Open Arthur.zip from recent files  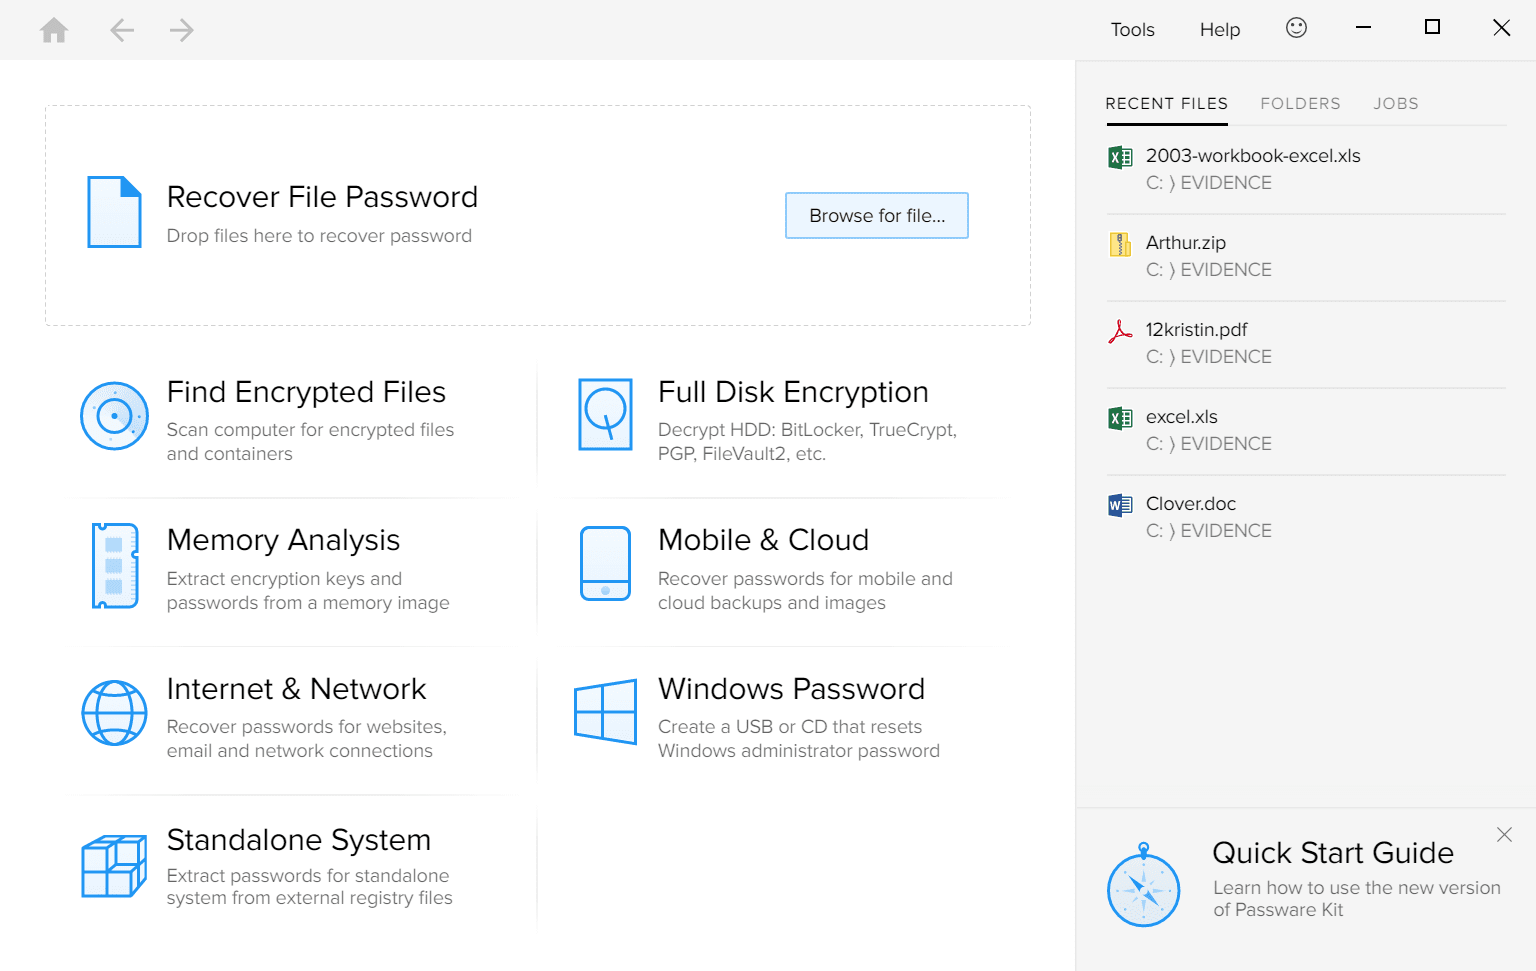point(1185,242)
